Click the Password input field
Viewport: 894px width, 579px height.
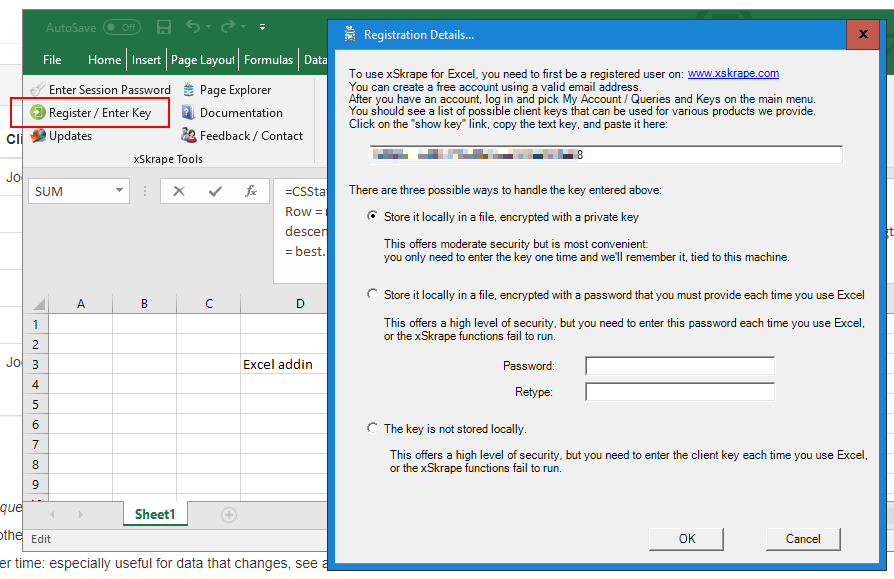[680, 366]
